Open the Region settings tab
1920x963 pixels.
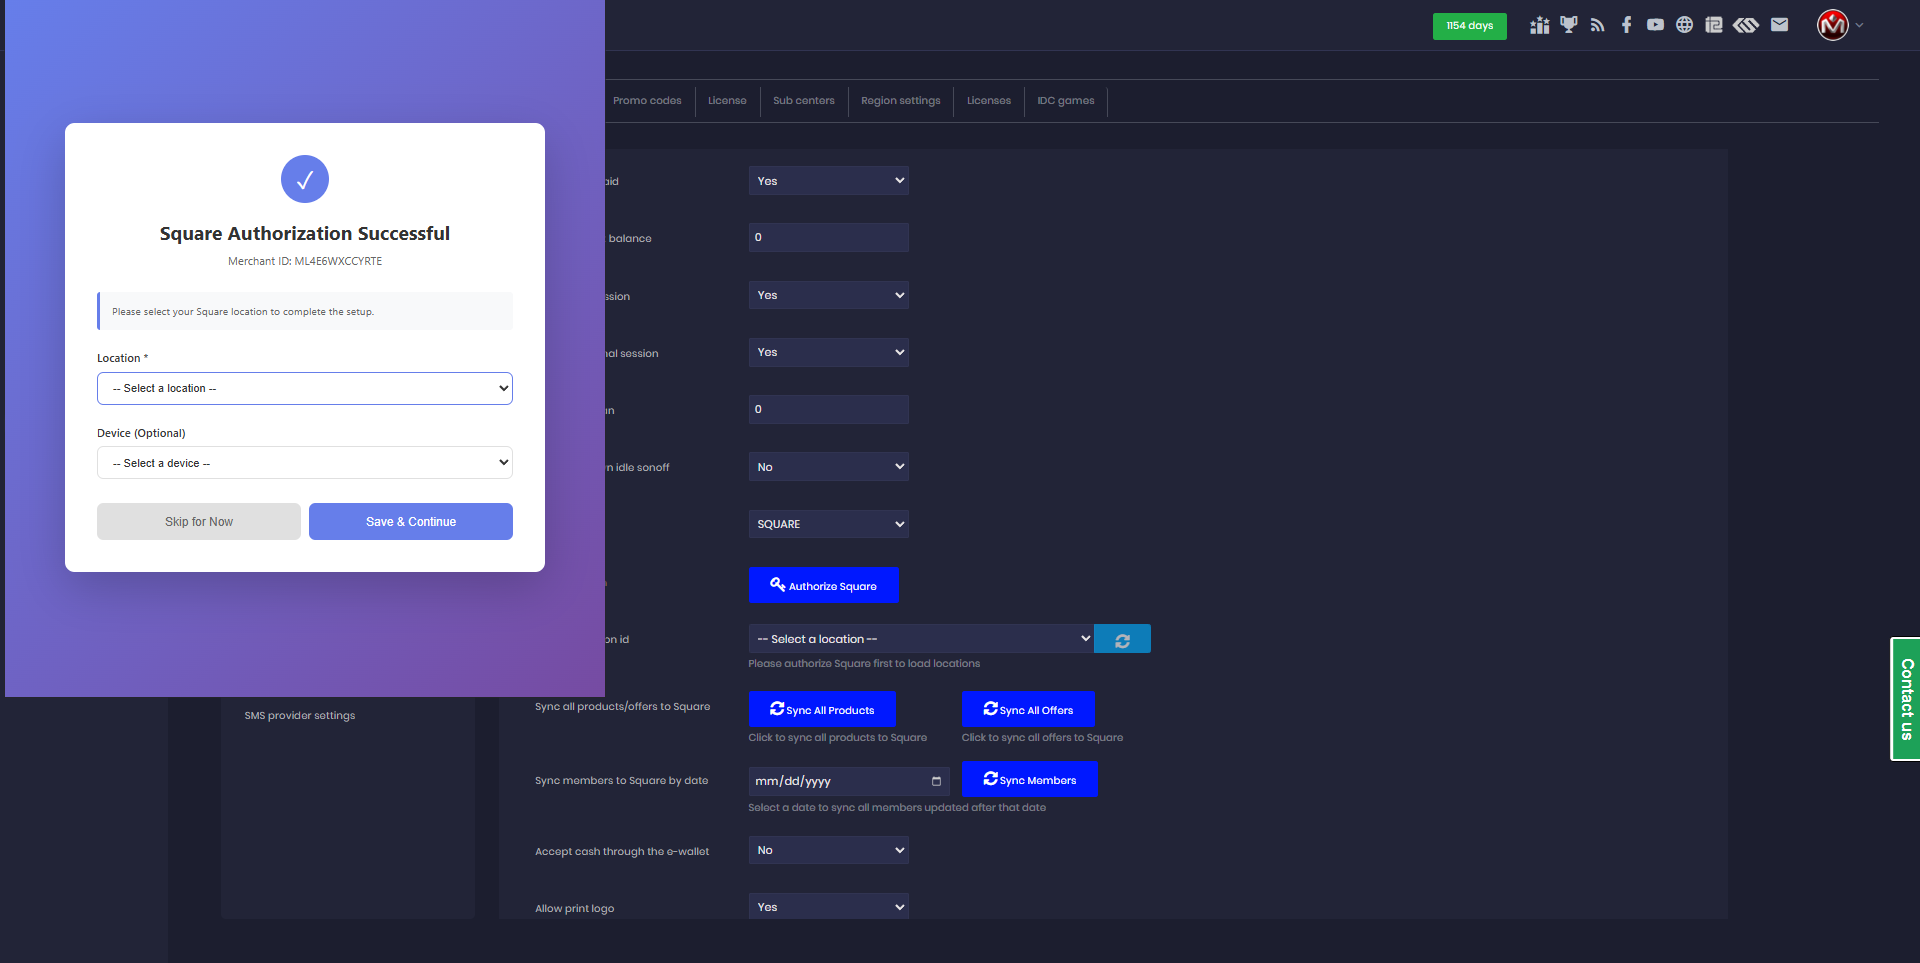coord(901,101)
